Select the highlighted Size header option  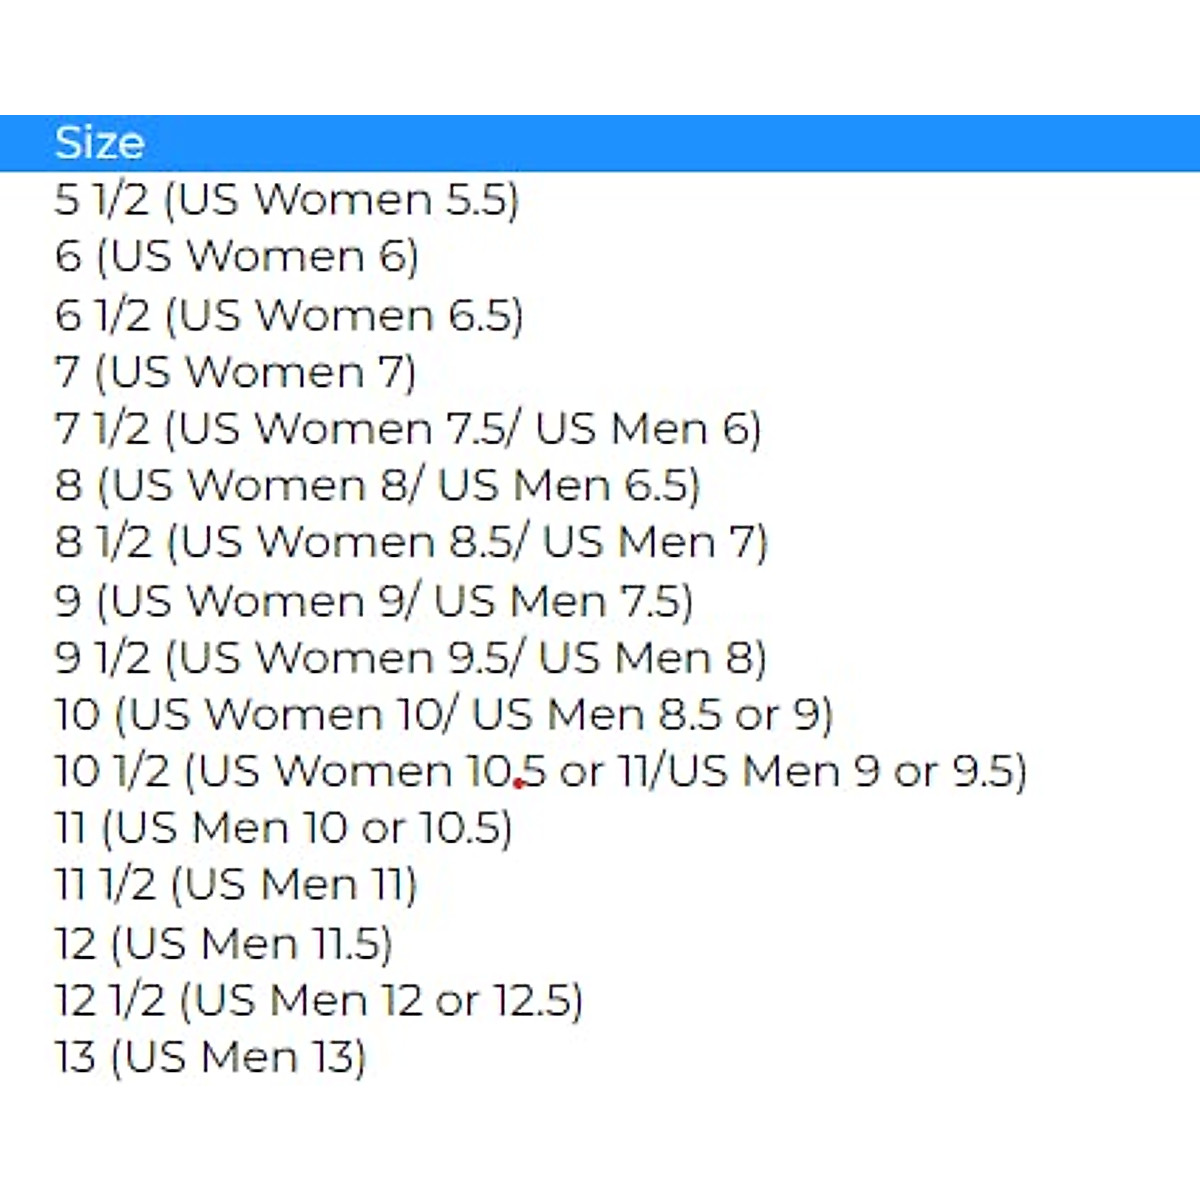(x=100, y=143)
